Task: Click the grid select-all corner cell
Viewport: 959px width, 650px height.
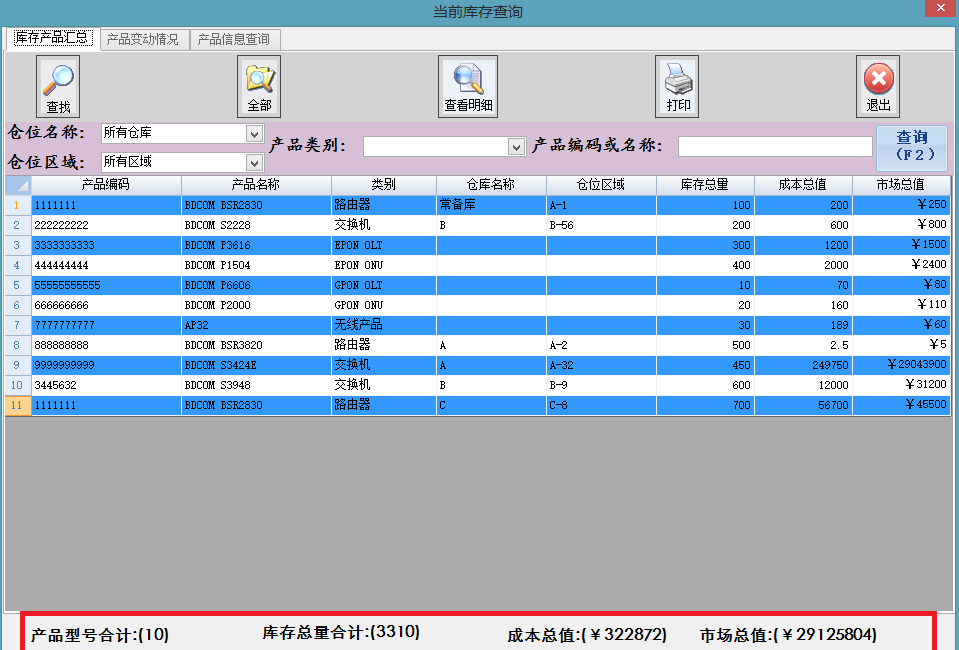Action: click(x=18, y=185)
